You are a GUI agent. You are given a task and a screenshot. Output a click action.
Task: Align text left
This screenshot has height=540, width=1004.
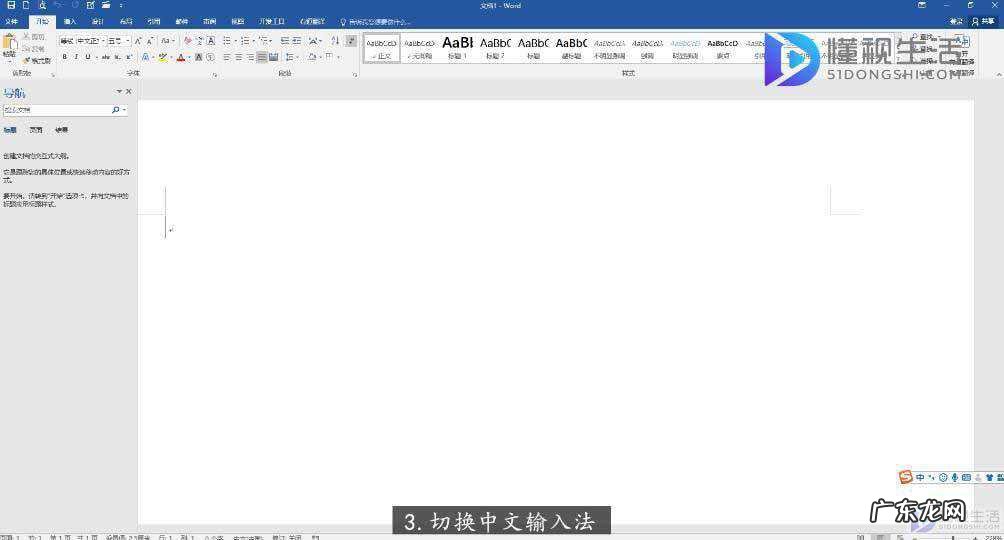click(x=227, y=57)
